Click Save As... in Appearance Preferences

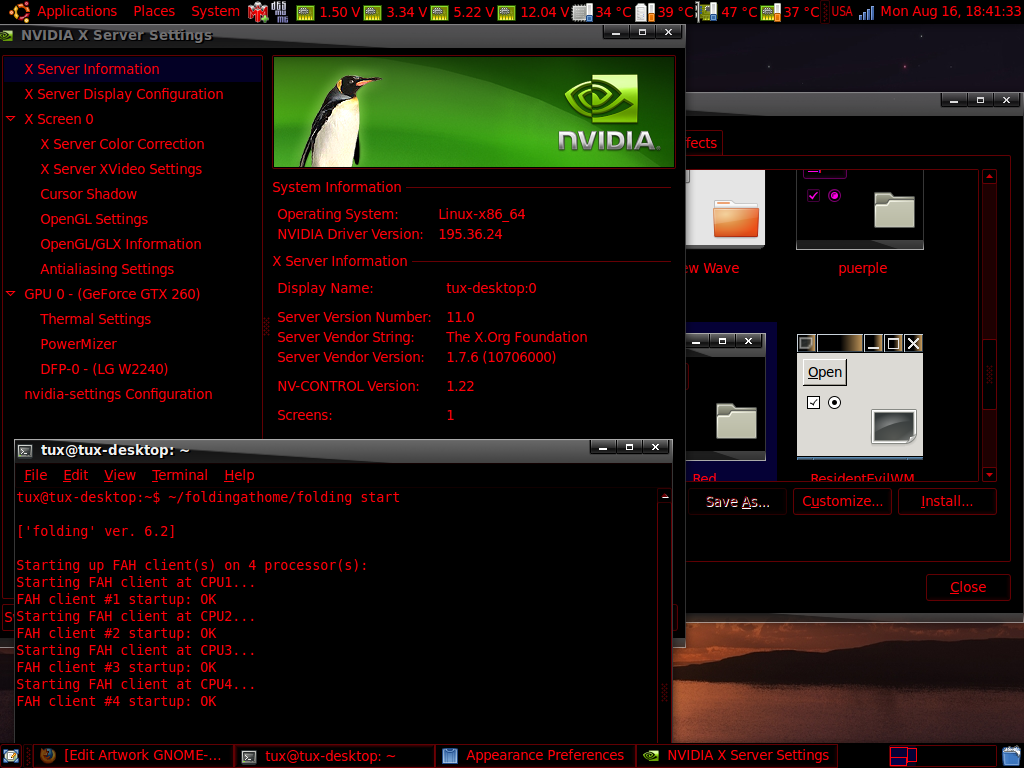(x=737, y=502)
